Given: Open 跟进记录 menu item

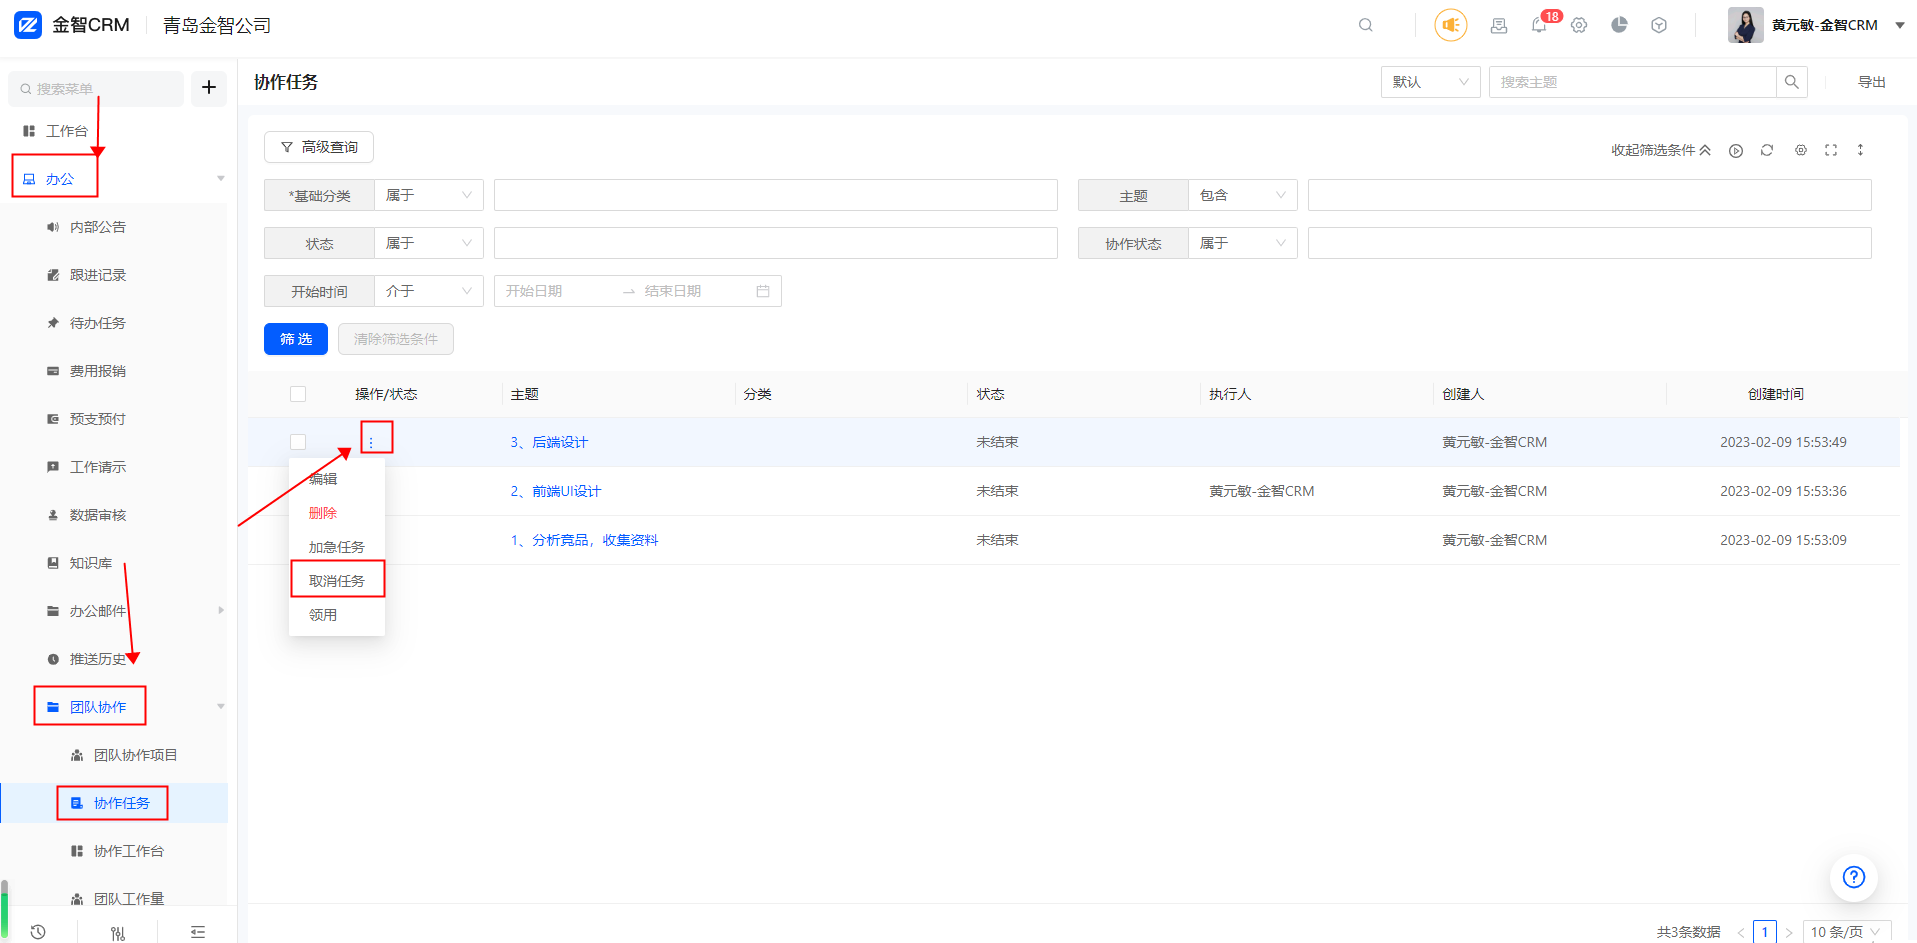Looking at the screenshot, I should click(x=98, y=275).
